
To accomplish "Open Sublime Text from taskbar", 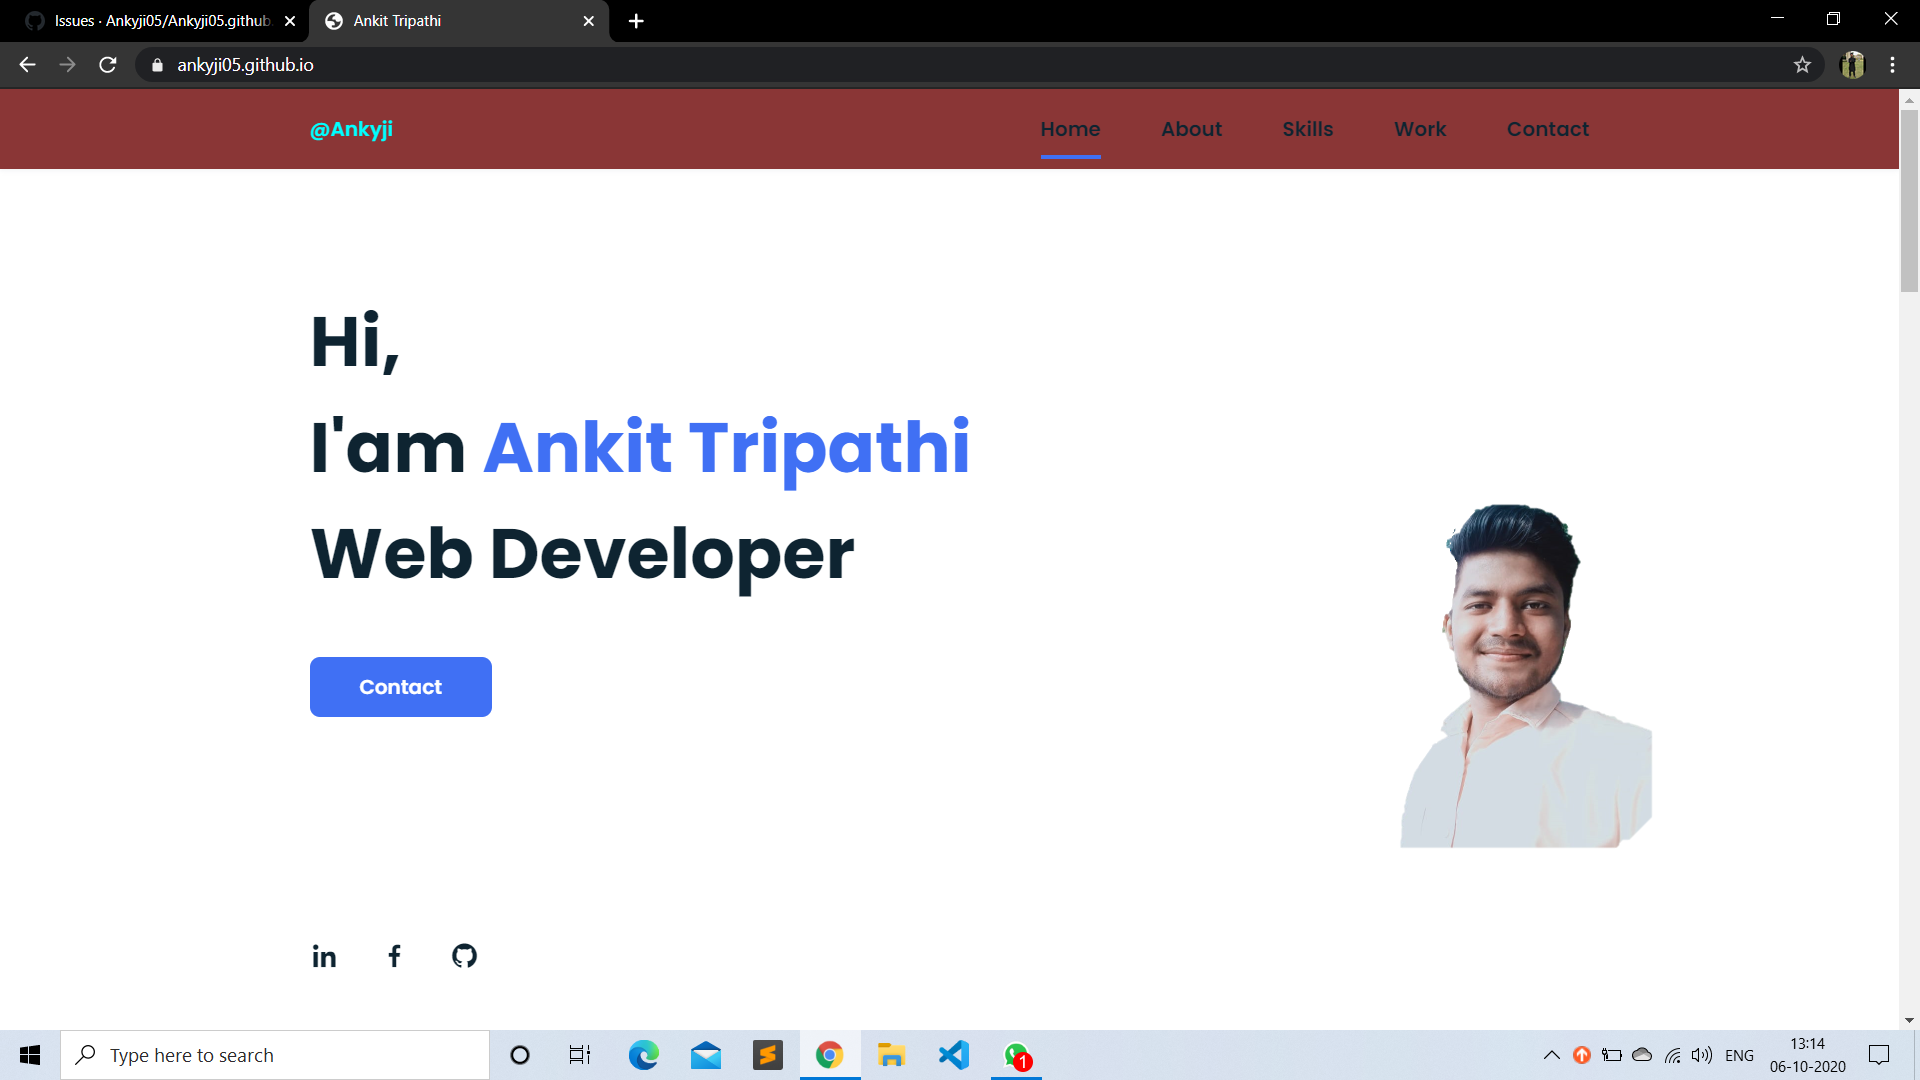I will click(768, 1055).
